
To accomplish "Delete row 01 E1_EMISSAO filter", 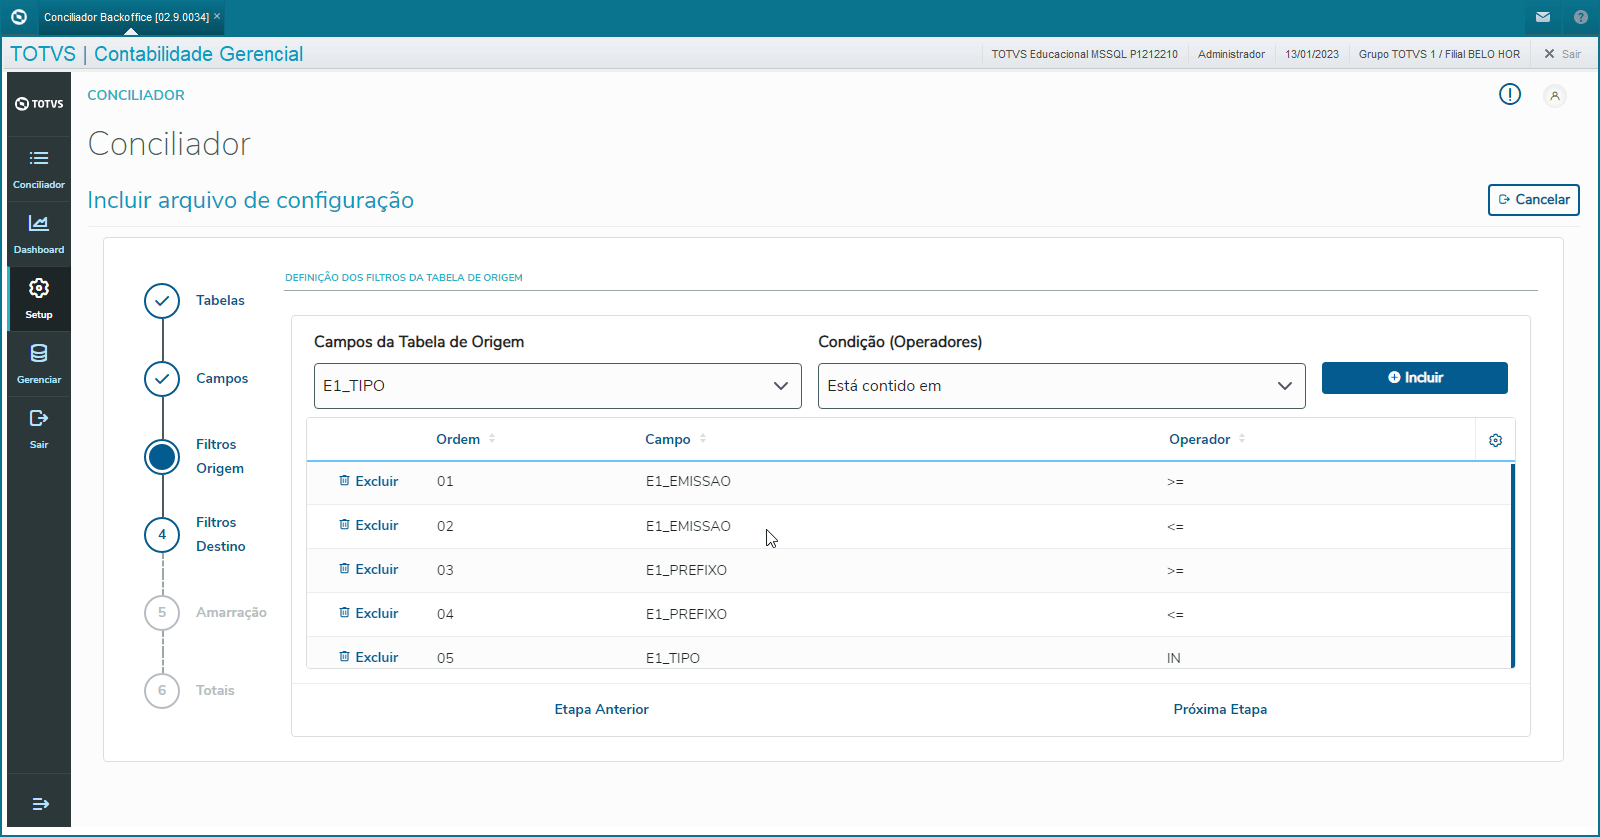I will [x=368, y=481].
